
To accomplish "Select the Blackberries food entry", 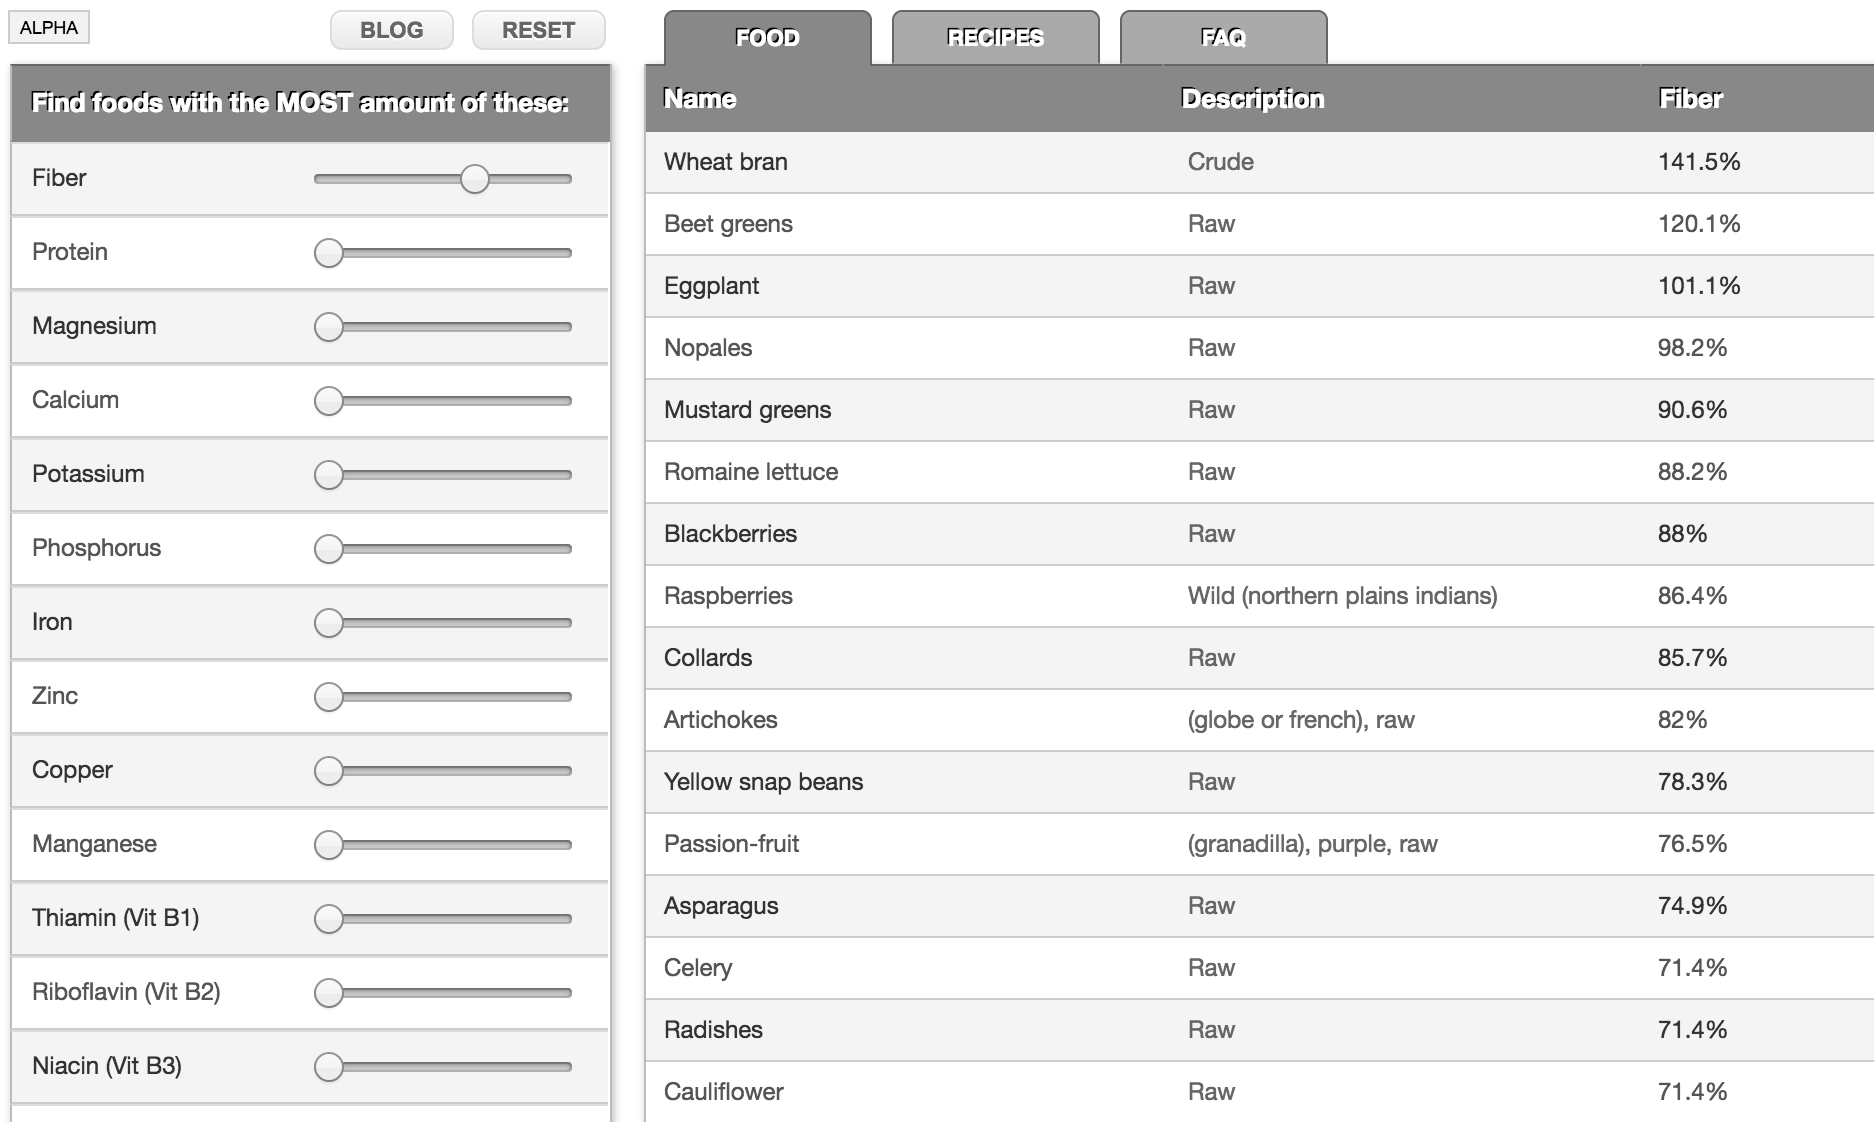I will (x=730, y=534).
